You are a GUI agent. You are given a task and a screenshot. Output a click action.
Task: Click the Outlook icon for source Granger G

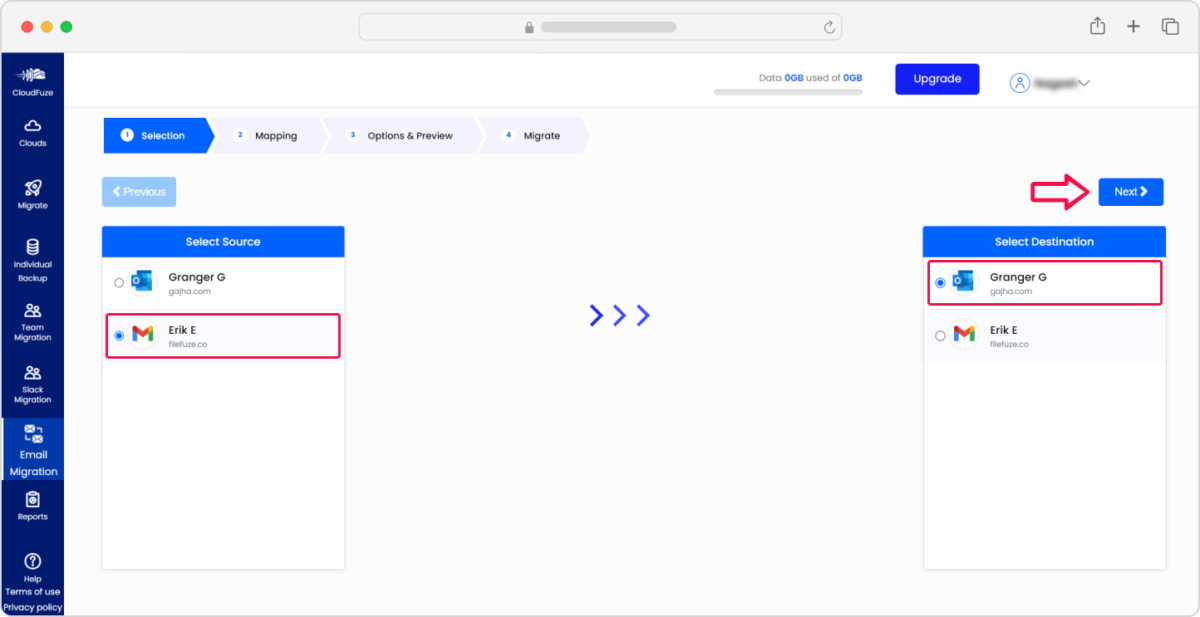[142, 282]
